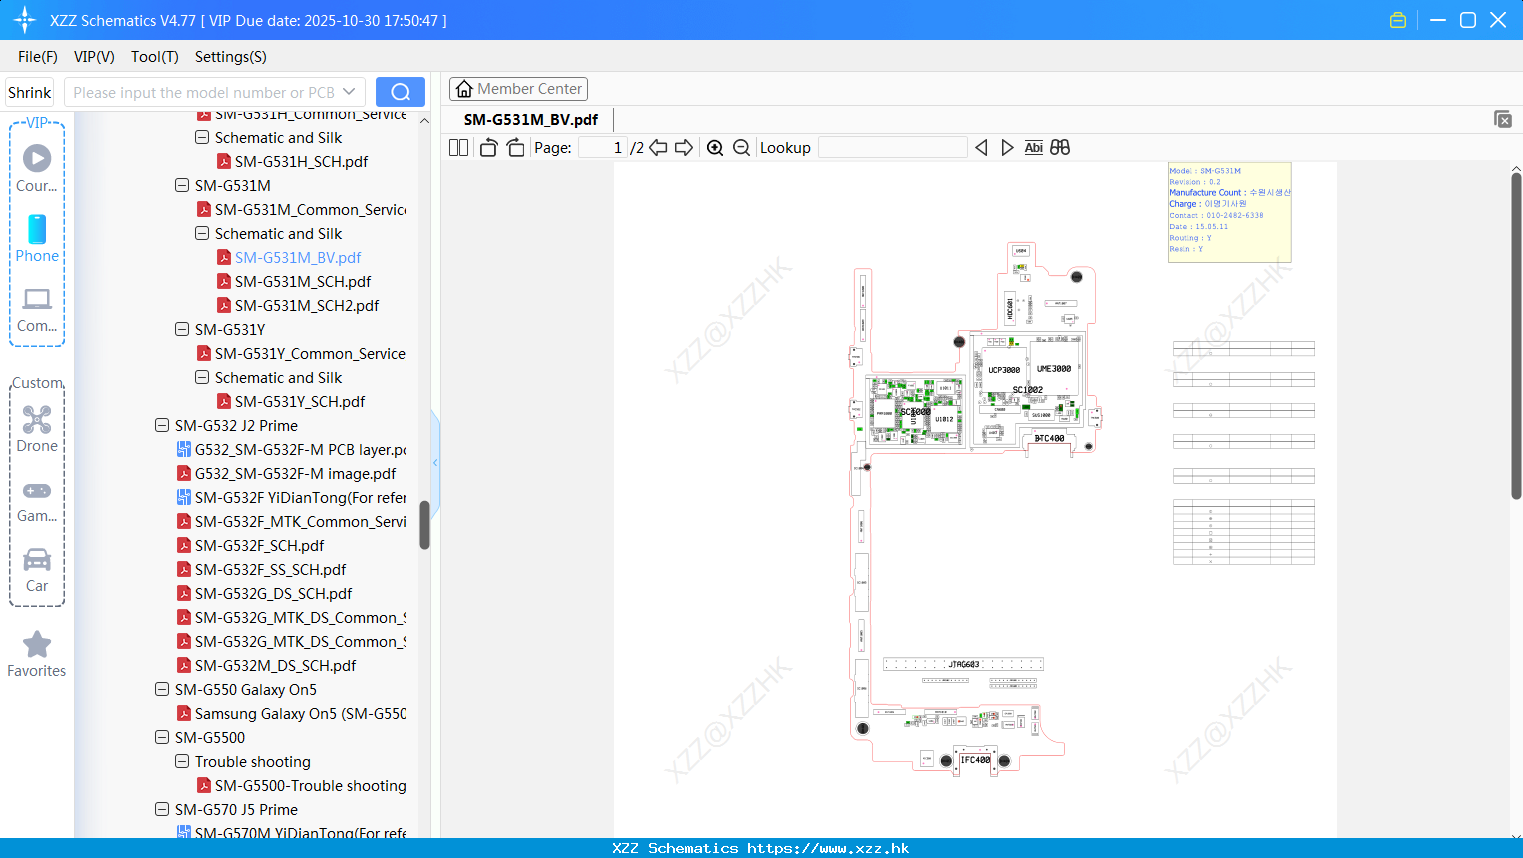Click the blue search button
This screenshot has width=1523, height=858.
click(400, 92)
